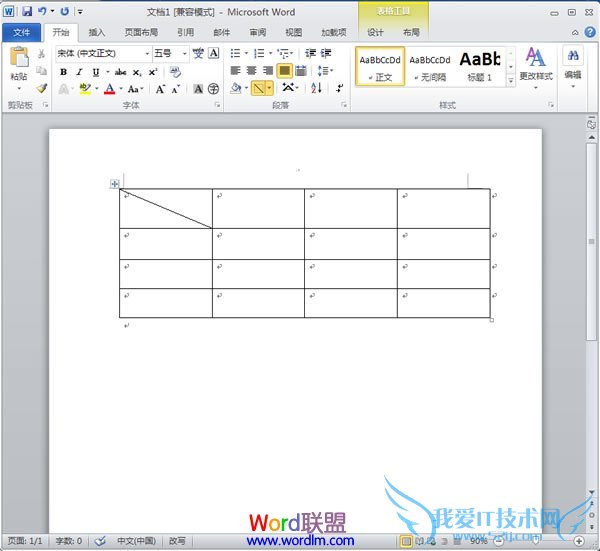Expand numbering list dropdown arrow
Viewport: 600px width, 551px height.
pyautogui.click(x=270, y=53)
